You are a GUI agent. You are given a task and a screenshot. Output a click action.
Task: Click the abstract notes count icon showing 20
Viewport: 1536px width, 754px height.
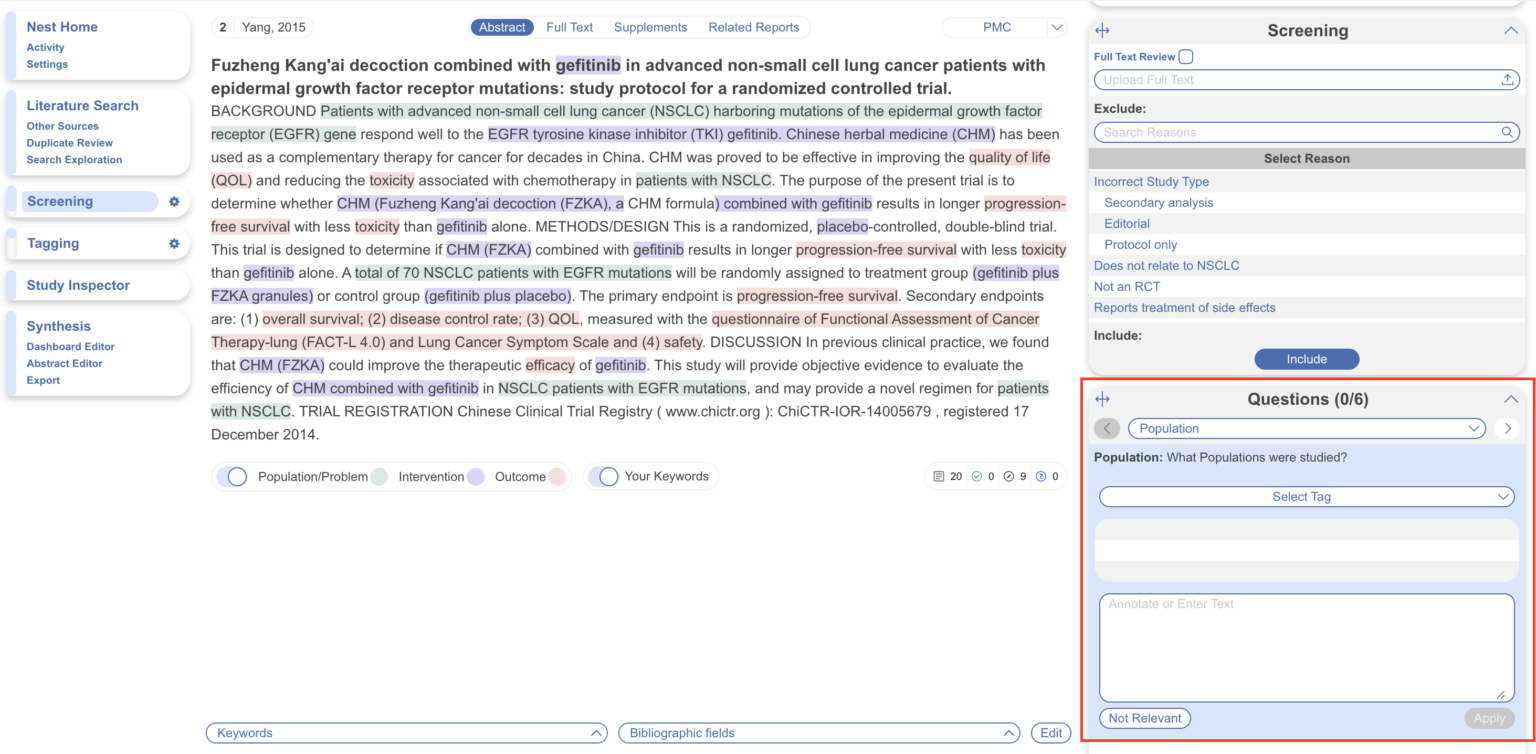pyautogui.click(x=938, y=476)
